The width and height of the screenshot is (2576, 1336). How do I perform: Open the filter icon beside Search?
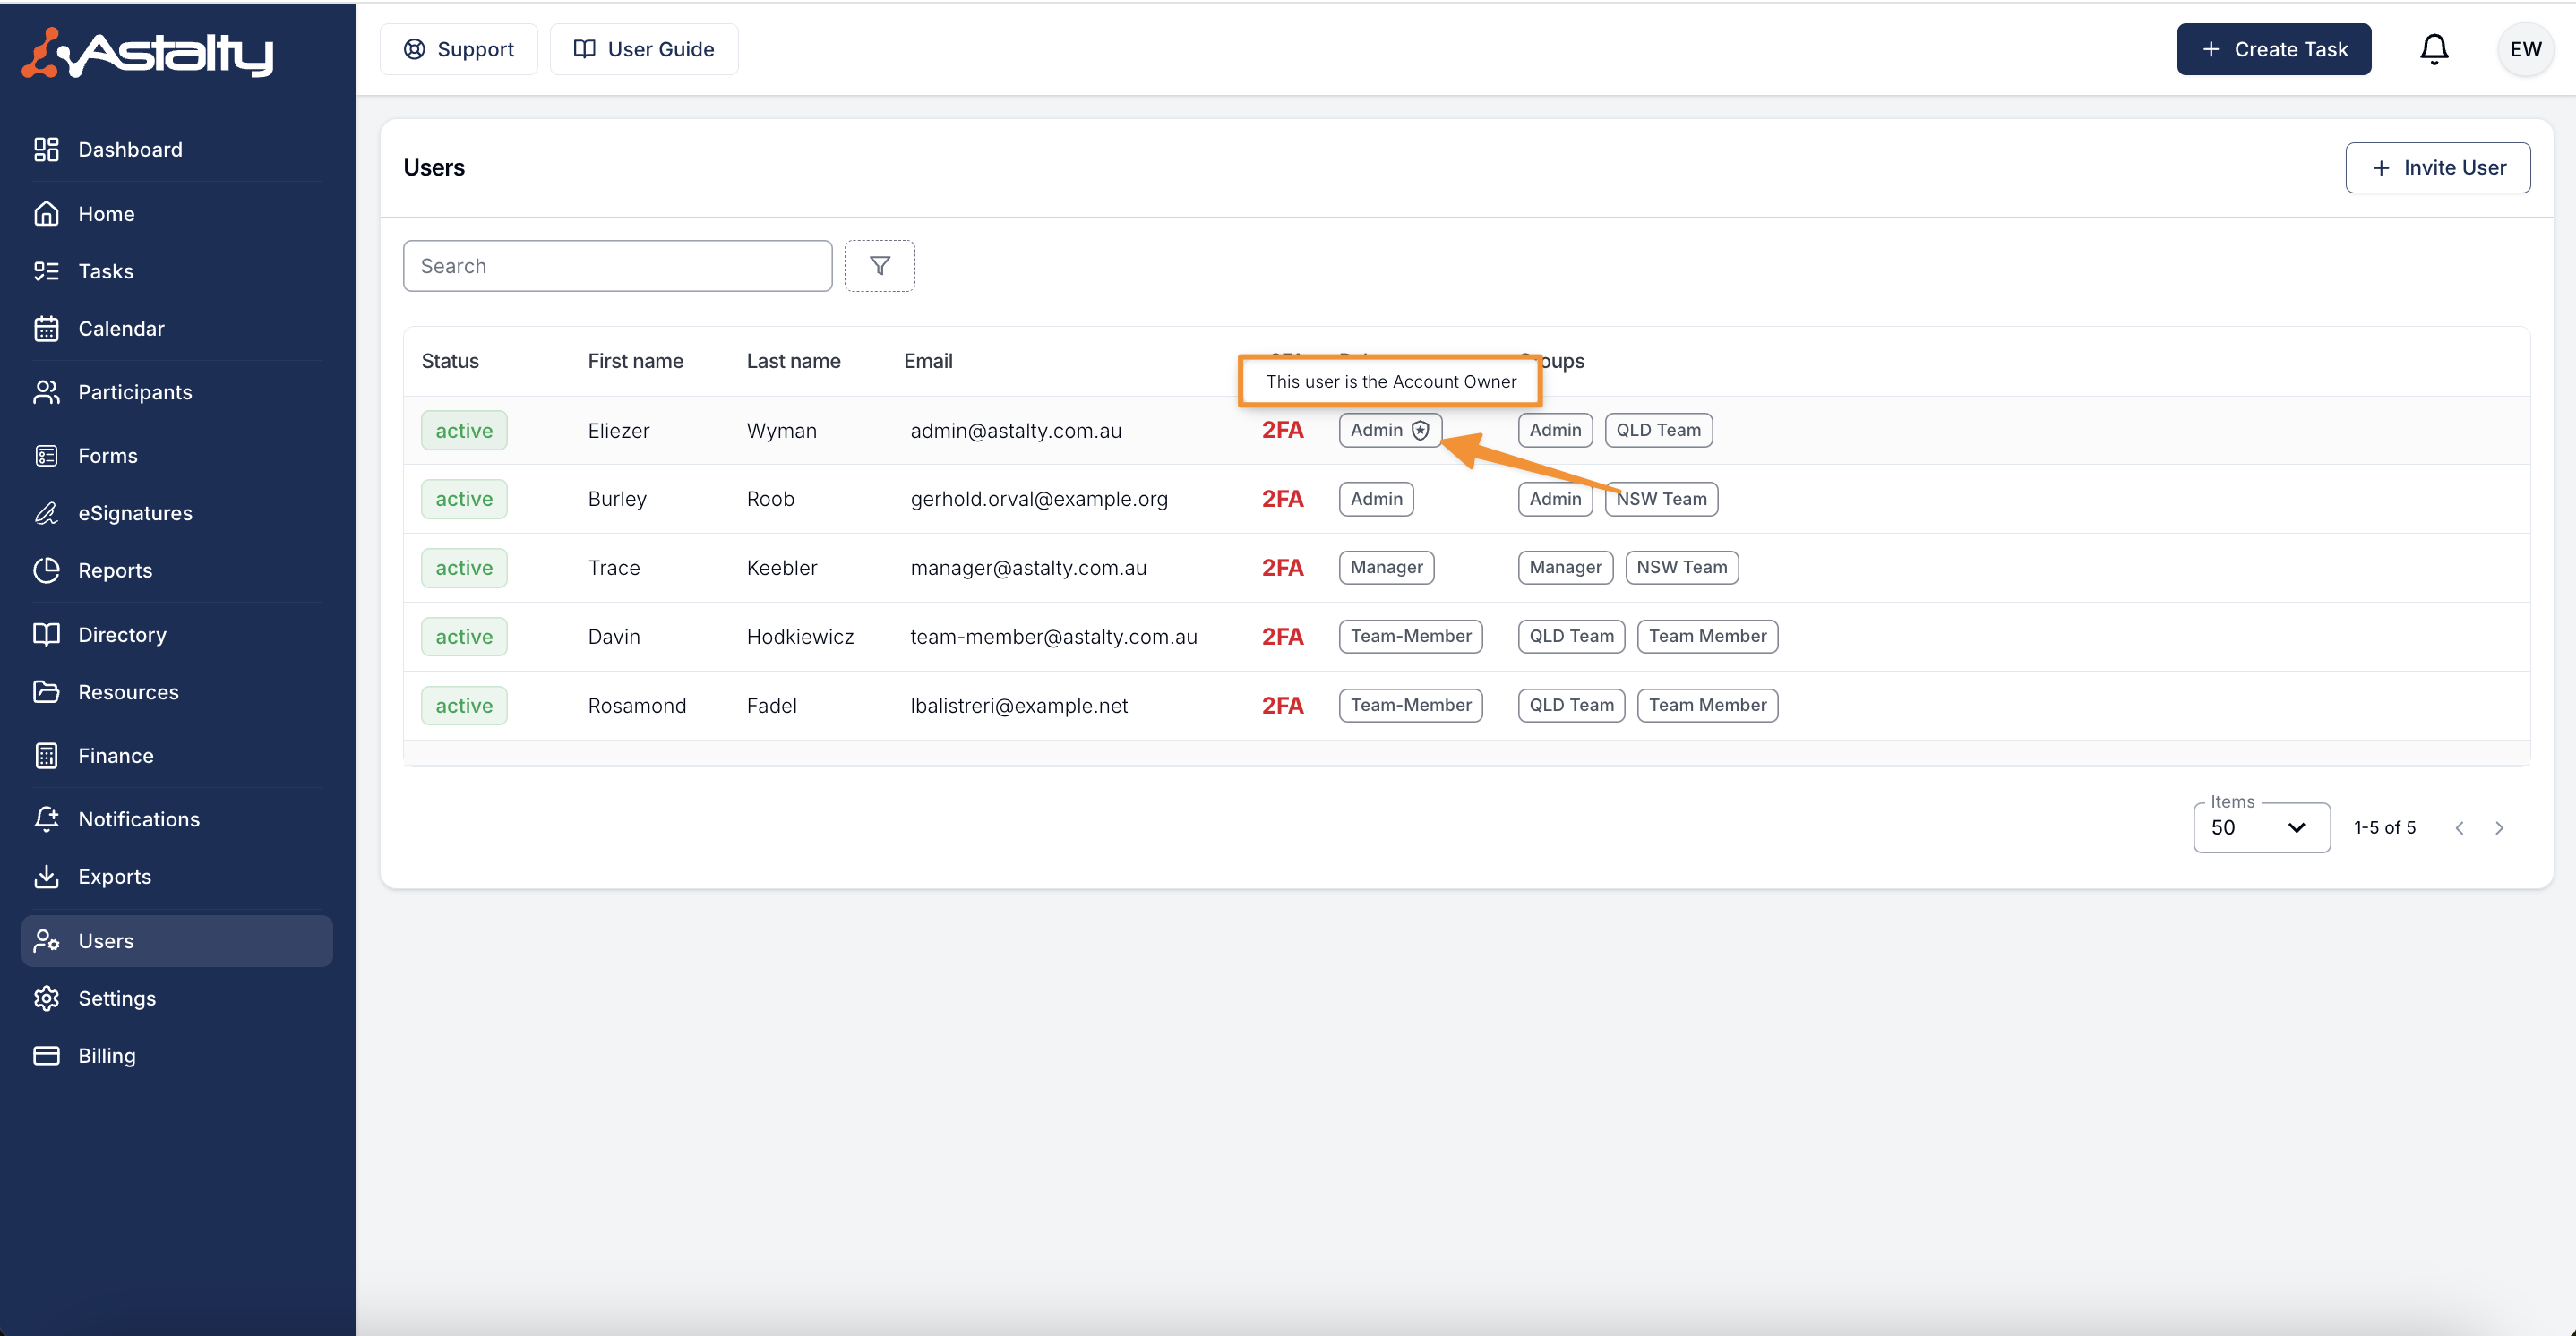click(x=879, y=266)
